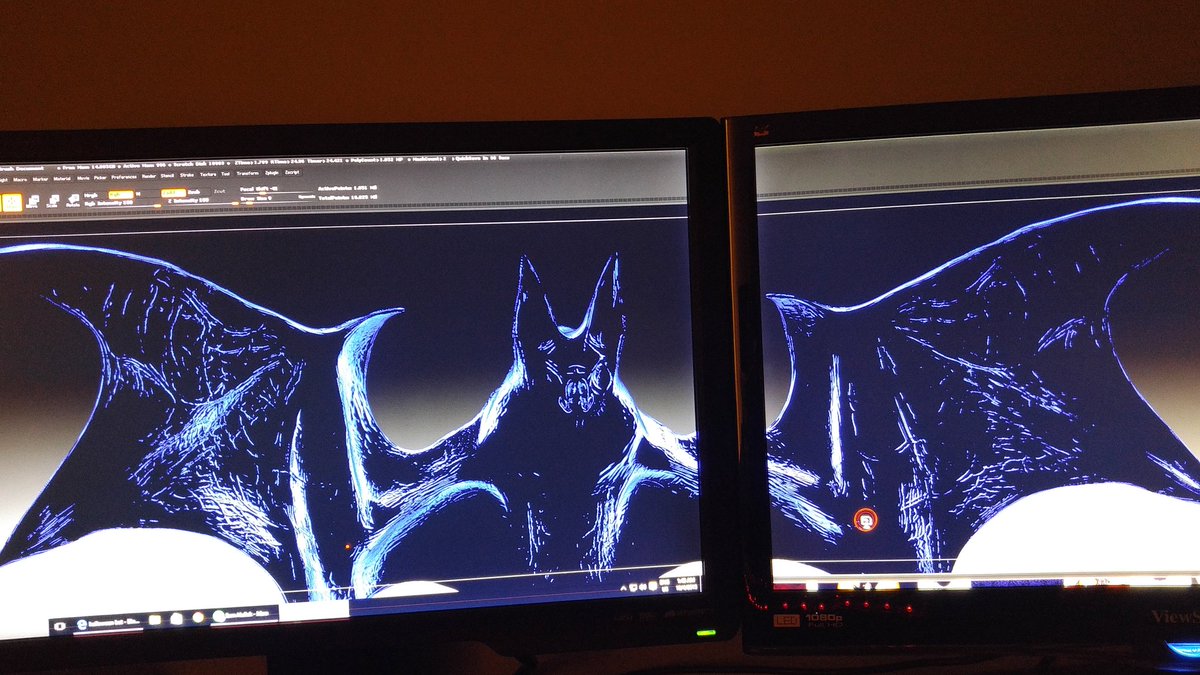This screenshot has width=1200, height=675.
Task: Open the File Explorer taskbar icon
Action: pos(154,620)
